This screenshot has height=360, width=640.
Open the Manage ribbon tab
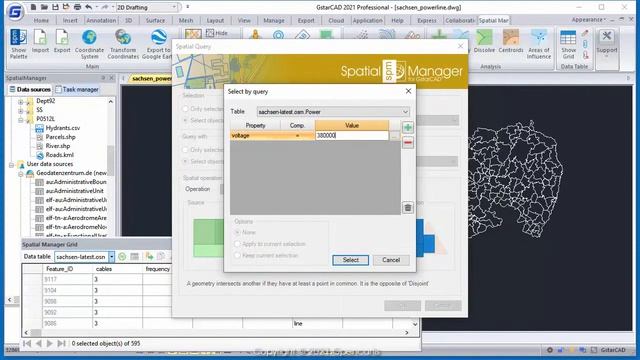(x=274, y=20)
